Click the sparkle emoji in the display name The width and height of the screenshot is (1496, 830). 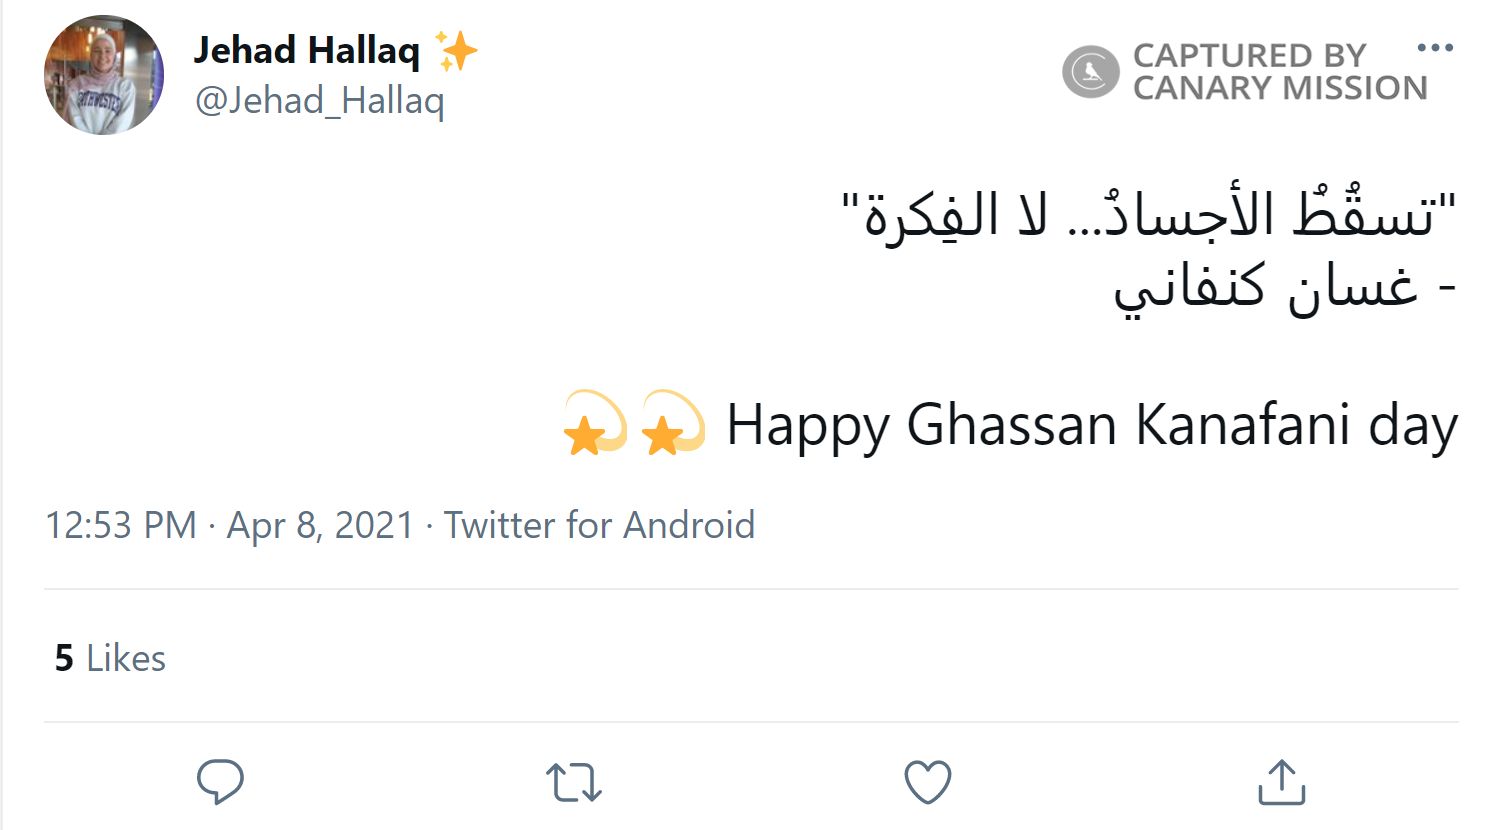point(456,49)
